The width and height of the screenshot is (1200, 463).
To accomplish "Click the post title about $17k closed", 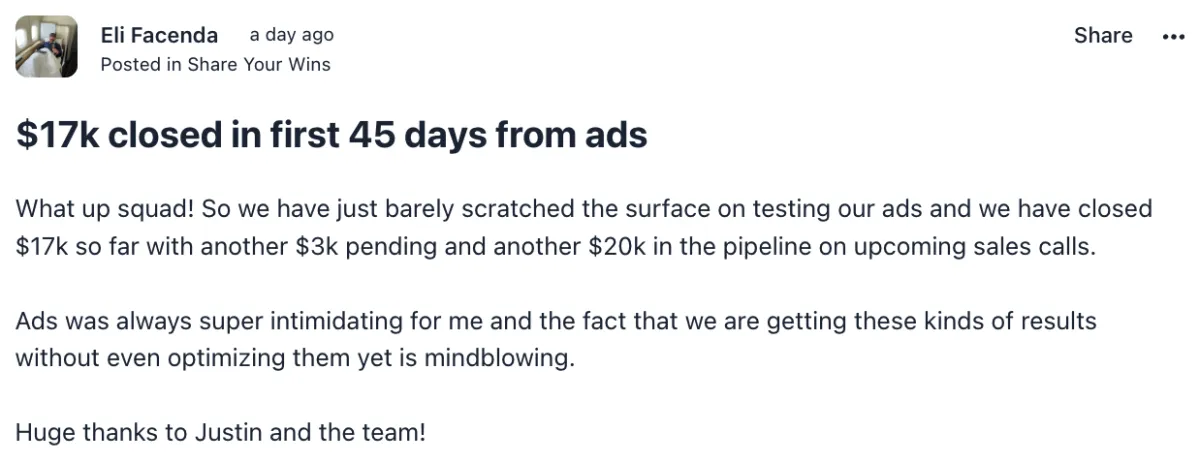I will pyautogui.click(x=331, y=134).
